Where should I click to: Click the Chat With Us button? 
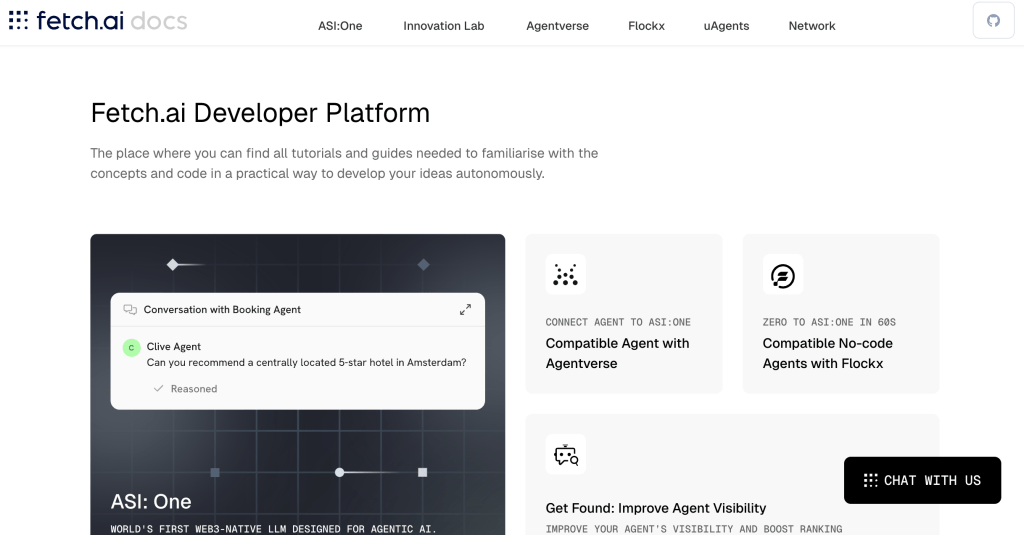pyautogui.click(x=922, y=480)
